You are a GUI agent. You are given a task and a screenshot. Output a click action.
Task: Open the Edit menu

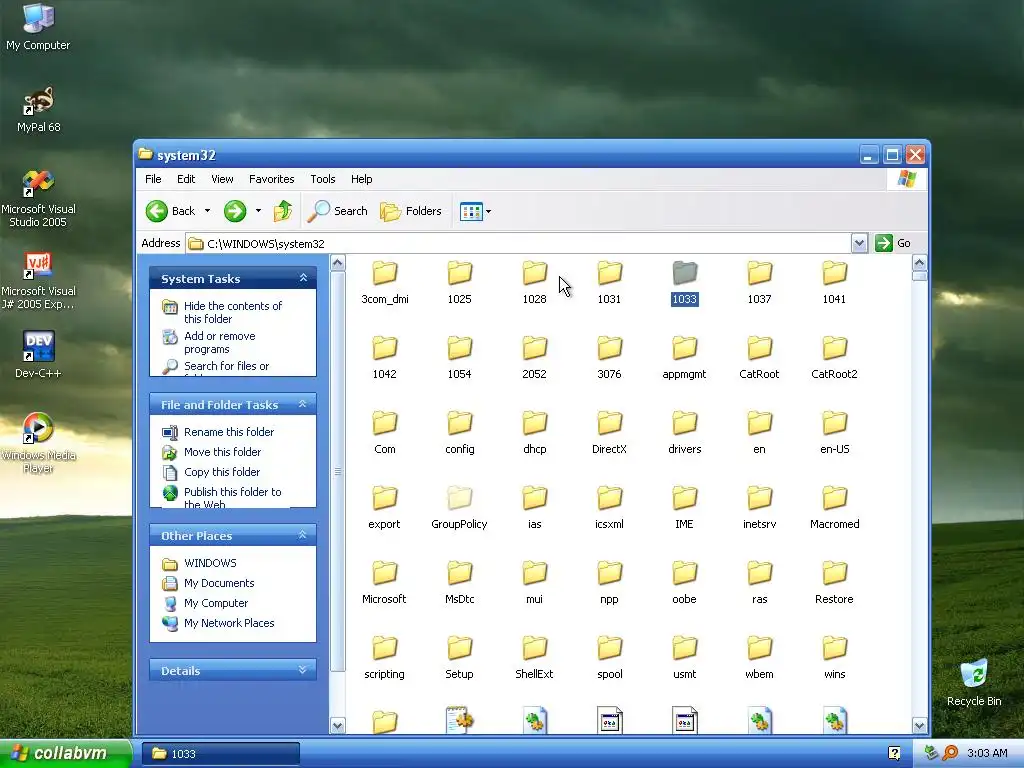pos(185,179)
